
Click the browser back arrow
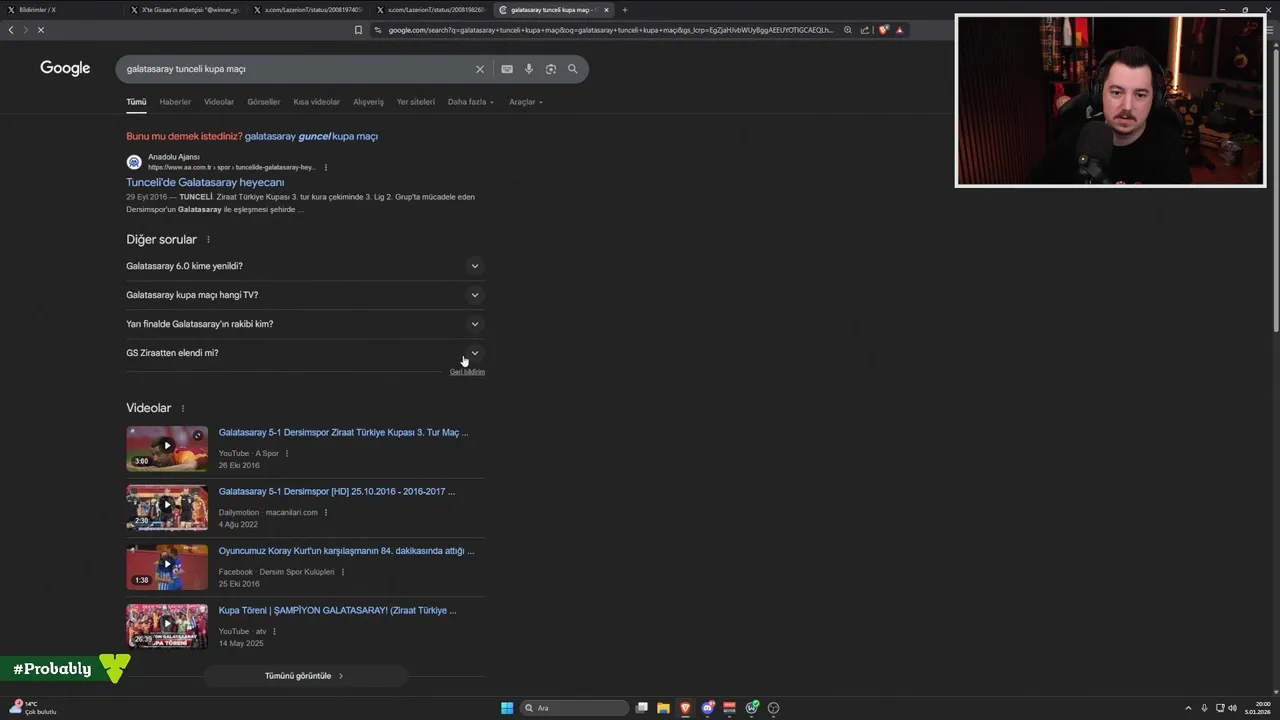click(x=11, y=30)
